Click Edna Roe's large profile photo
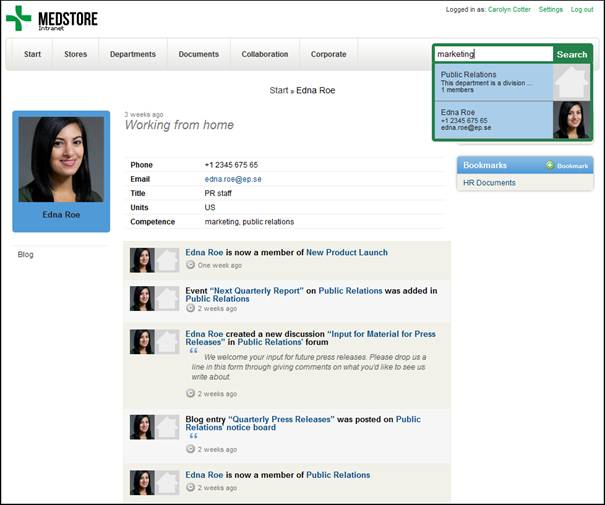This screenshot has height=505, width=605. point(61,159)
